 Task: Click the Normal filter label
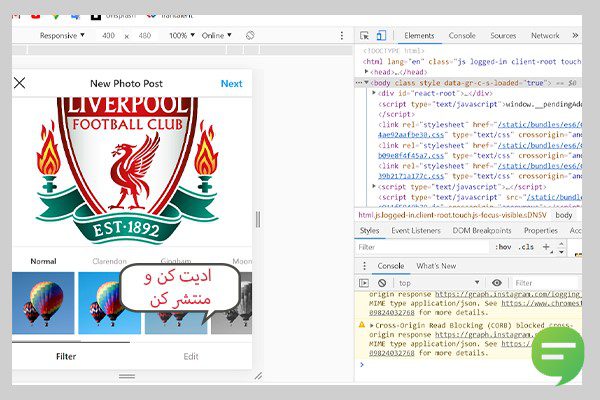[x=43, y=261]
